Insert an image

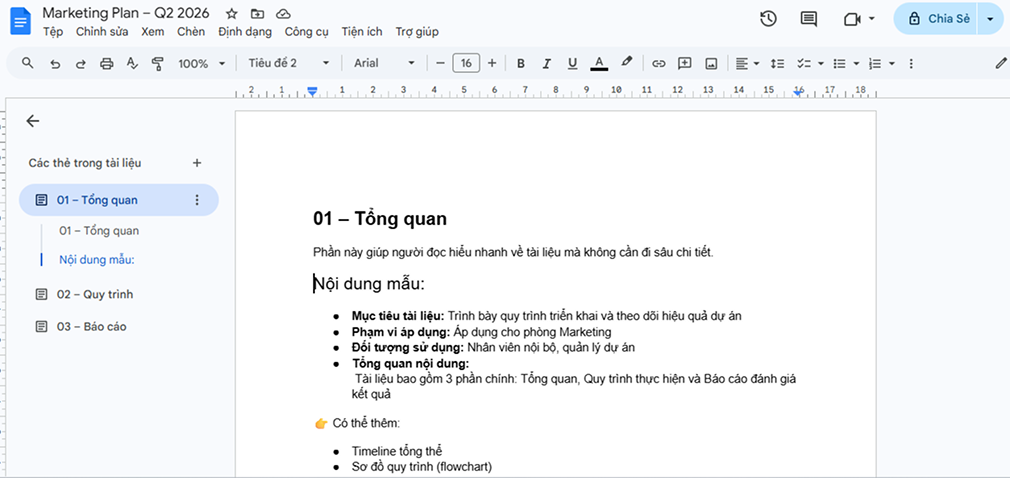(711, 63)
